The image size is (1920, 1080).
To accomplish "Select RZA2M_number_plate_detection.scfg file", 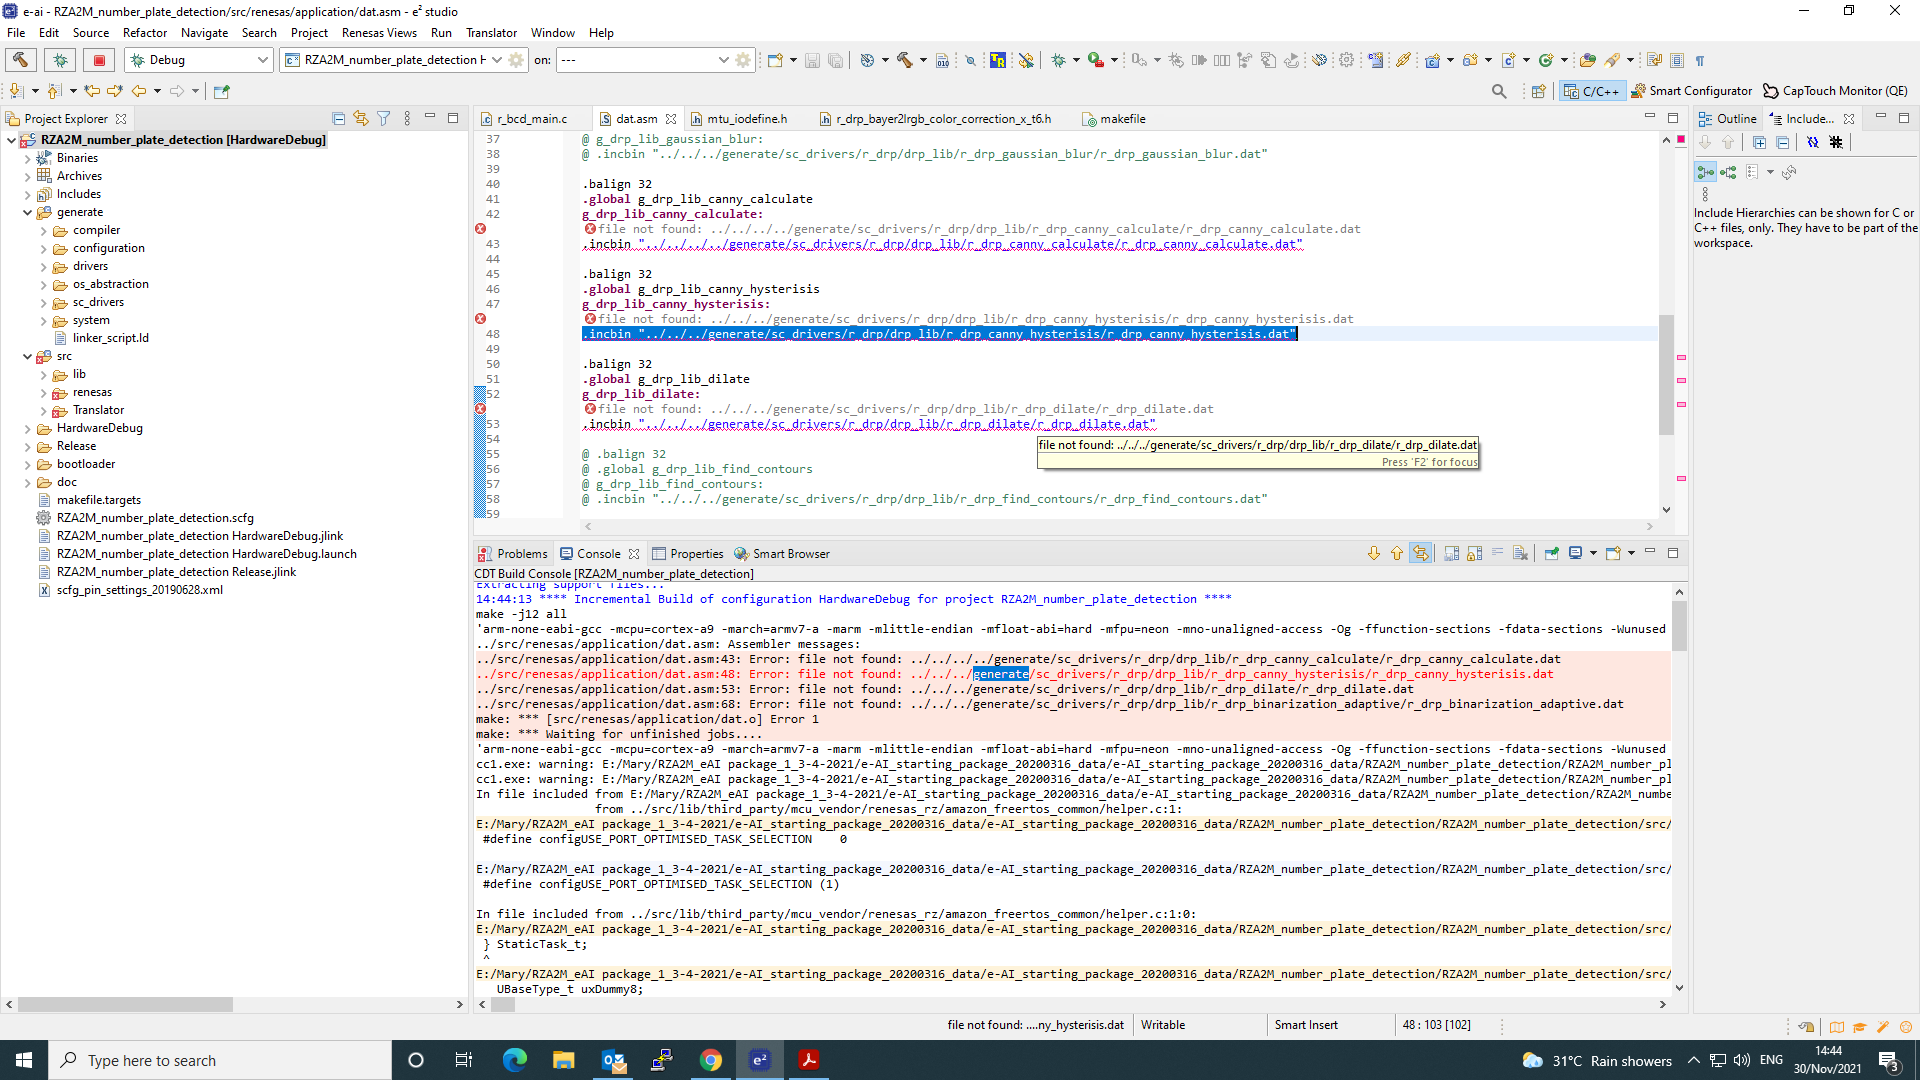I will coord(155,518).
